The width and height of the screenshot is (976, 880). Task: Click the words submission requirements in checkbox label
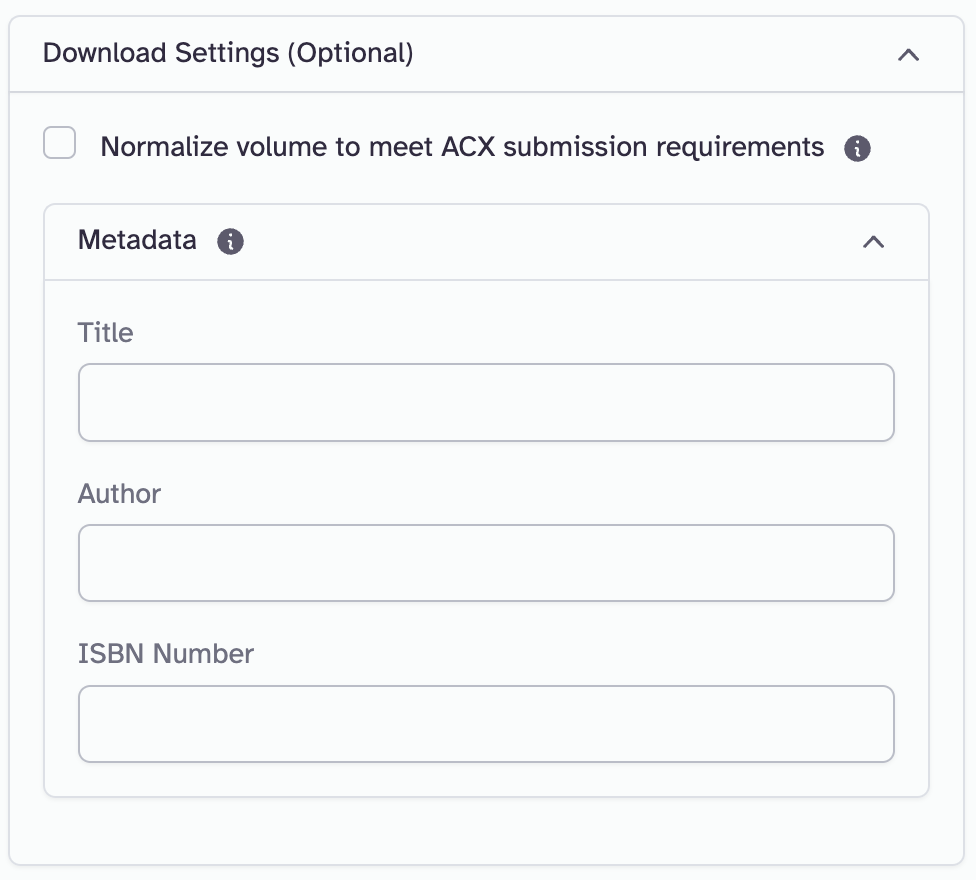tap(663, 147)
